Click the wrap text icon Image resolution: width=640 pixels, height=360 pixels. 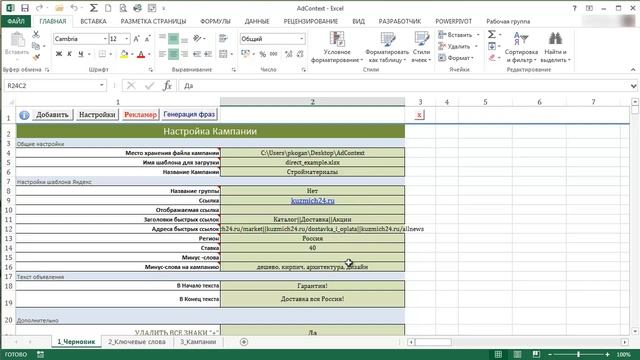(223, 39)
